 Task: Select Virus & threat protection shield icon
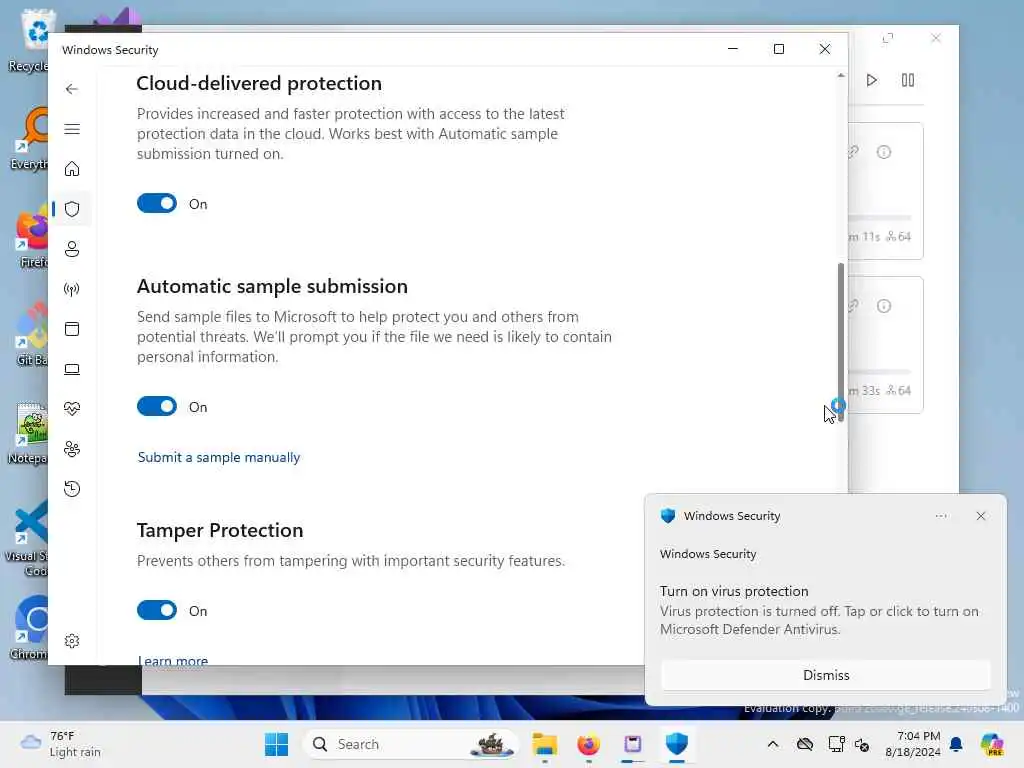point(72,209)
